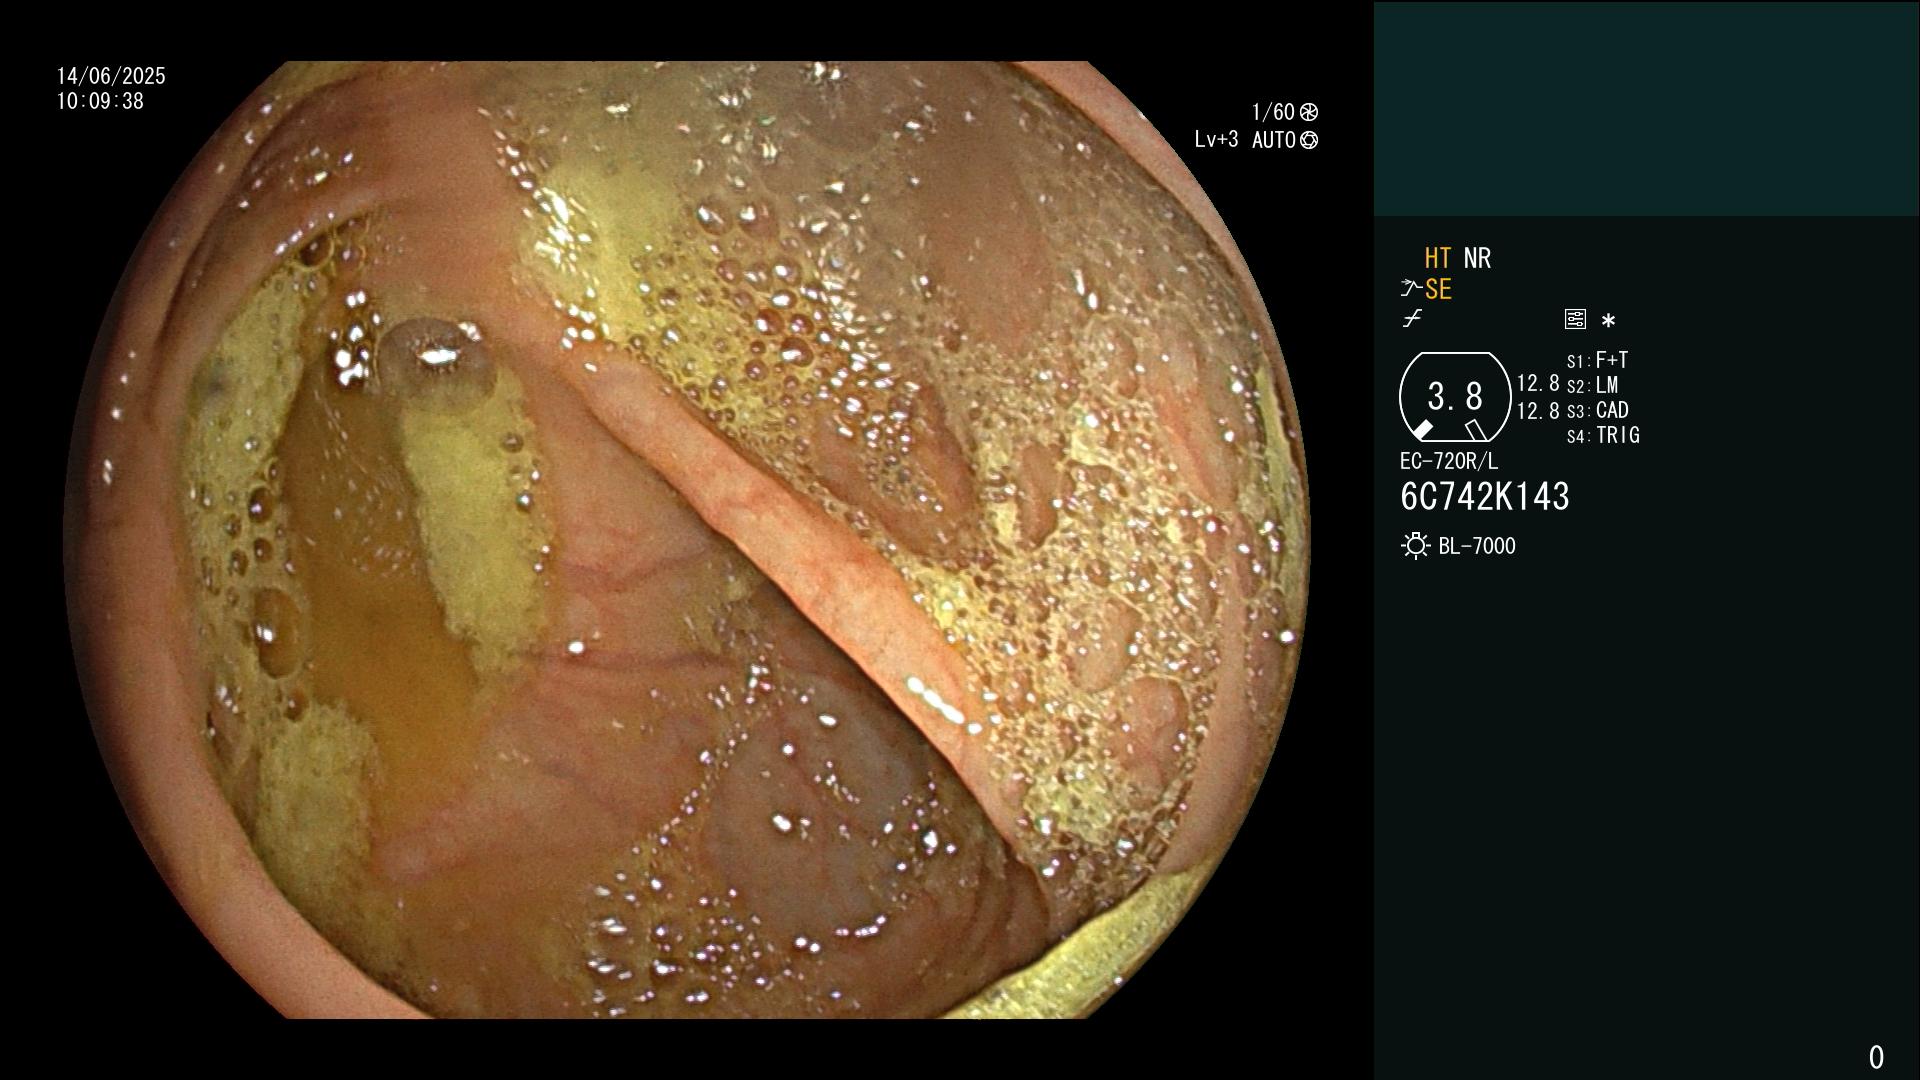Click the empty teal panel above HT NR

(1646, 108)
